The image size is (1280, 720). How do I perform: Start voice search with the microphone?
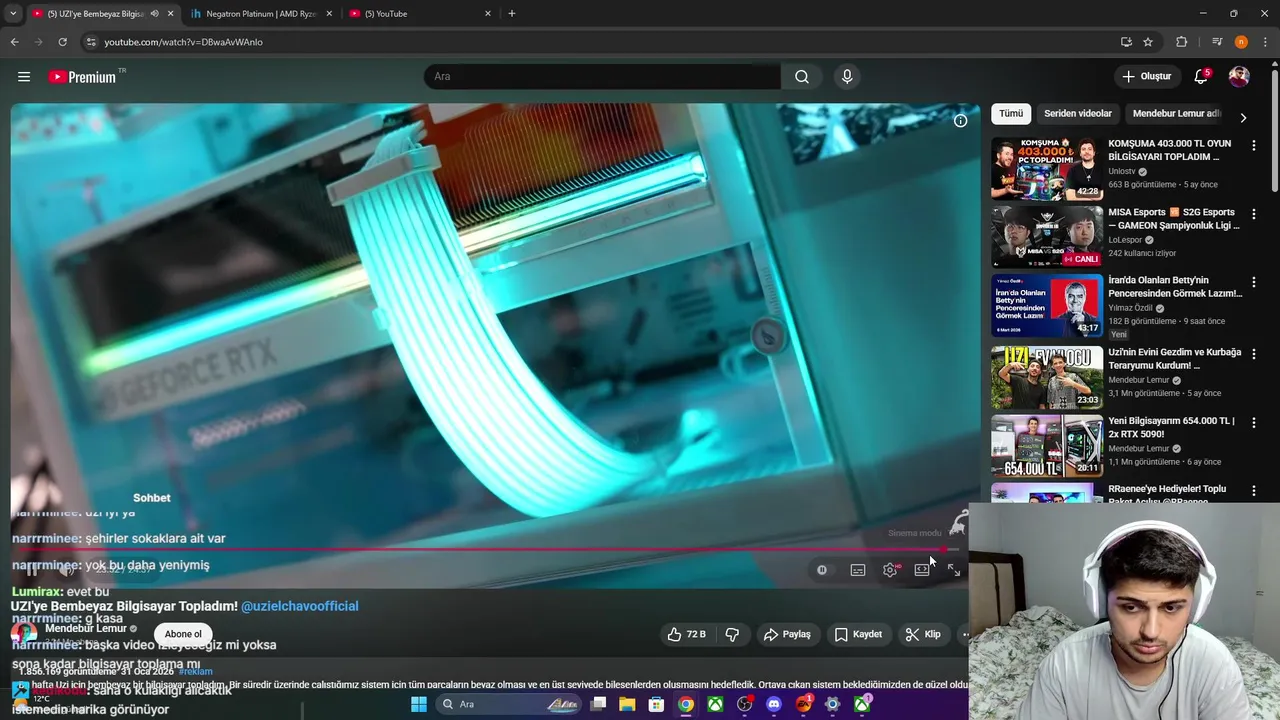point(847,77)
